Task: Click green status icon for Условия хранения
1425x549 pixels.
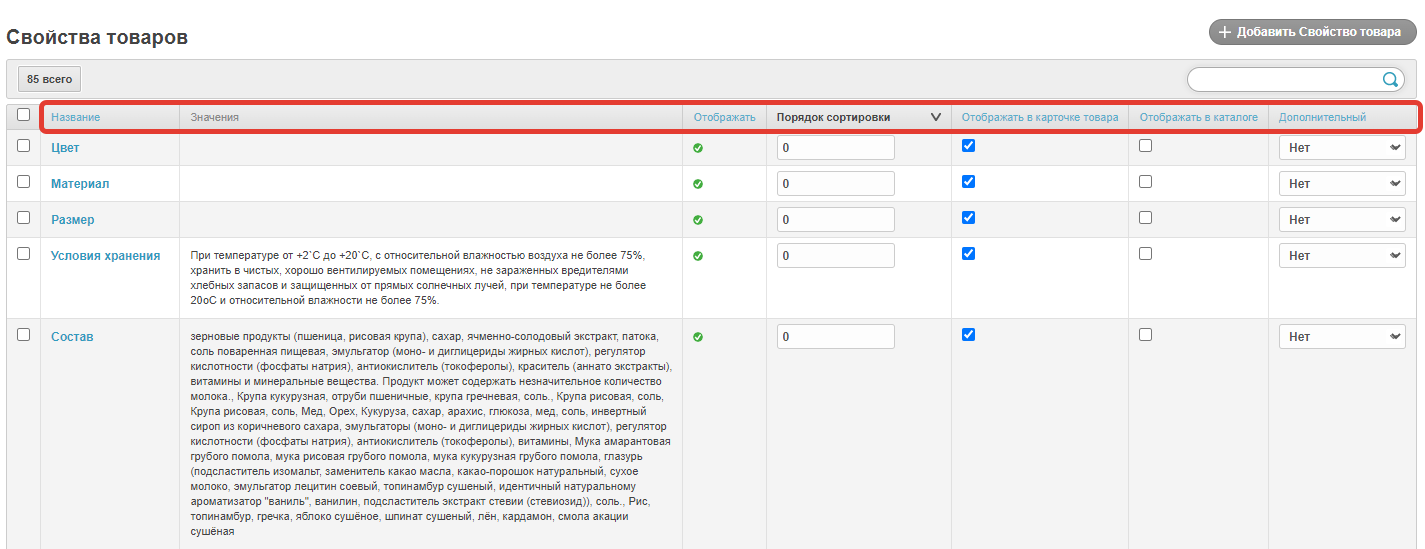Action: tap(698, 256)
